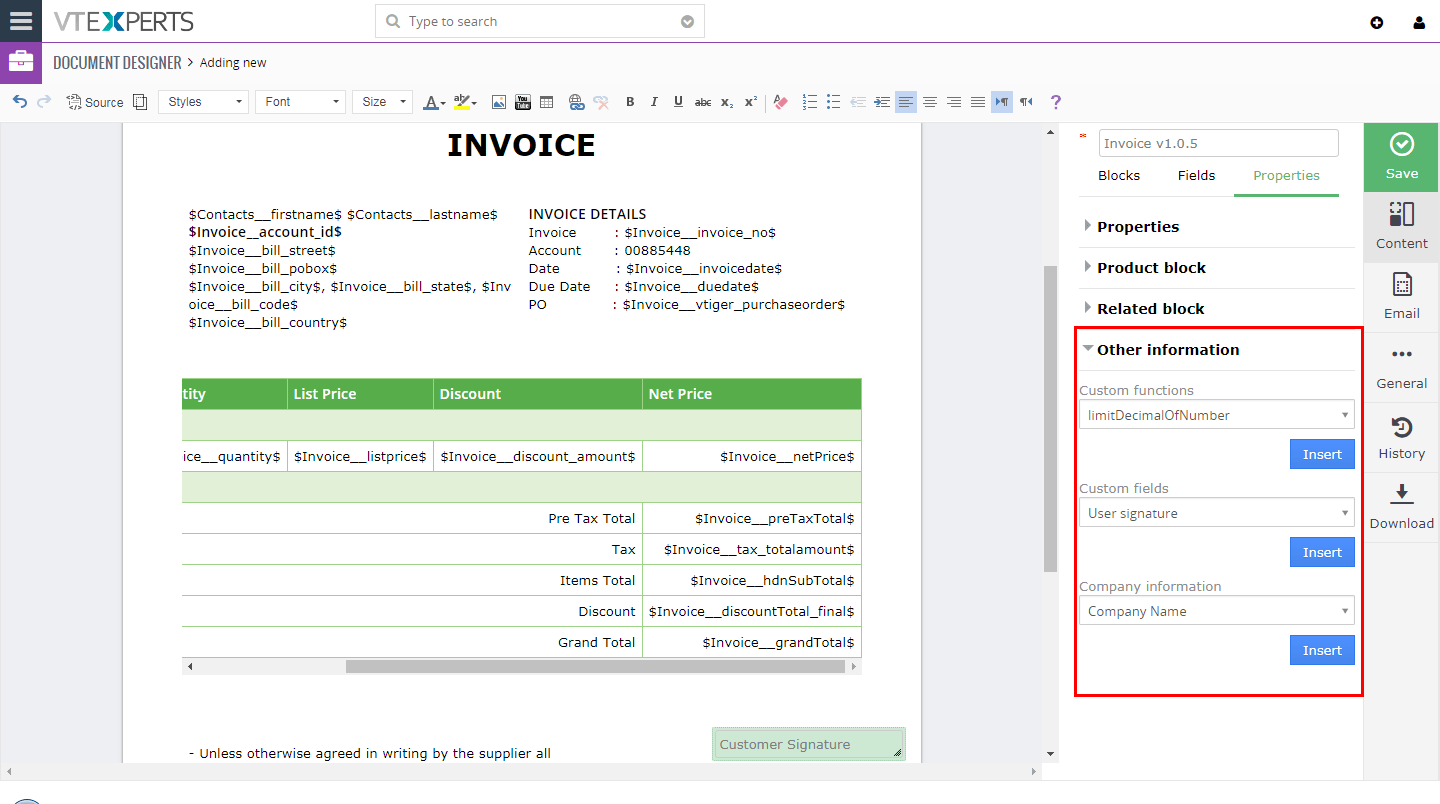Viewport: 1440px width, 804px height.
Task: Toggle the numbered list formatting
Action: [x=810, y=101]
